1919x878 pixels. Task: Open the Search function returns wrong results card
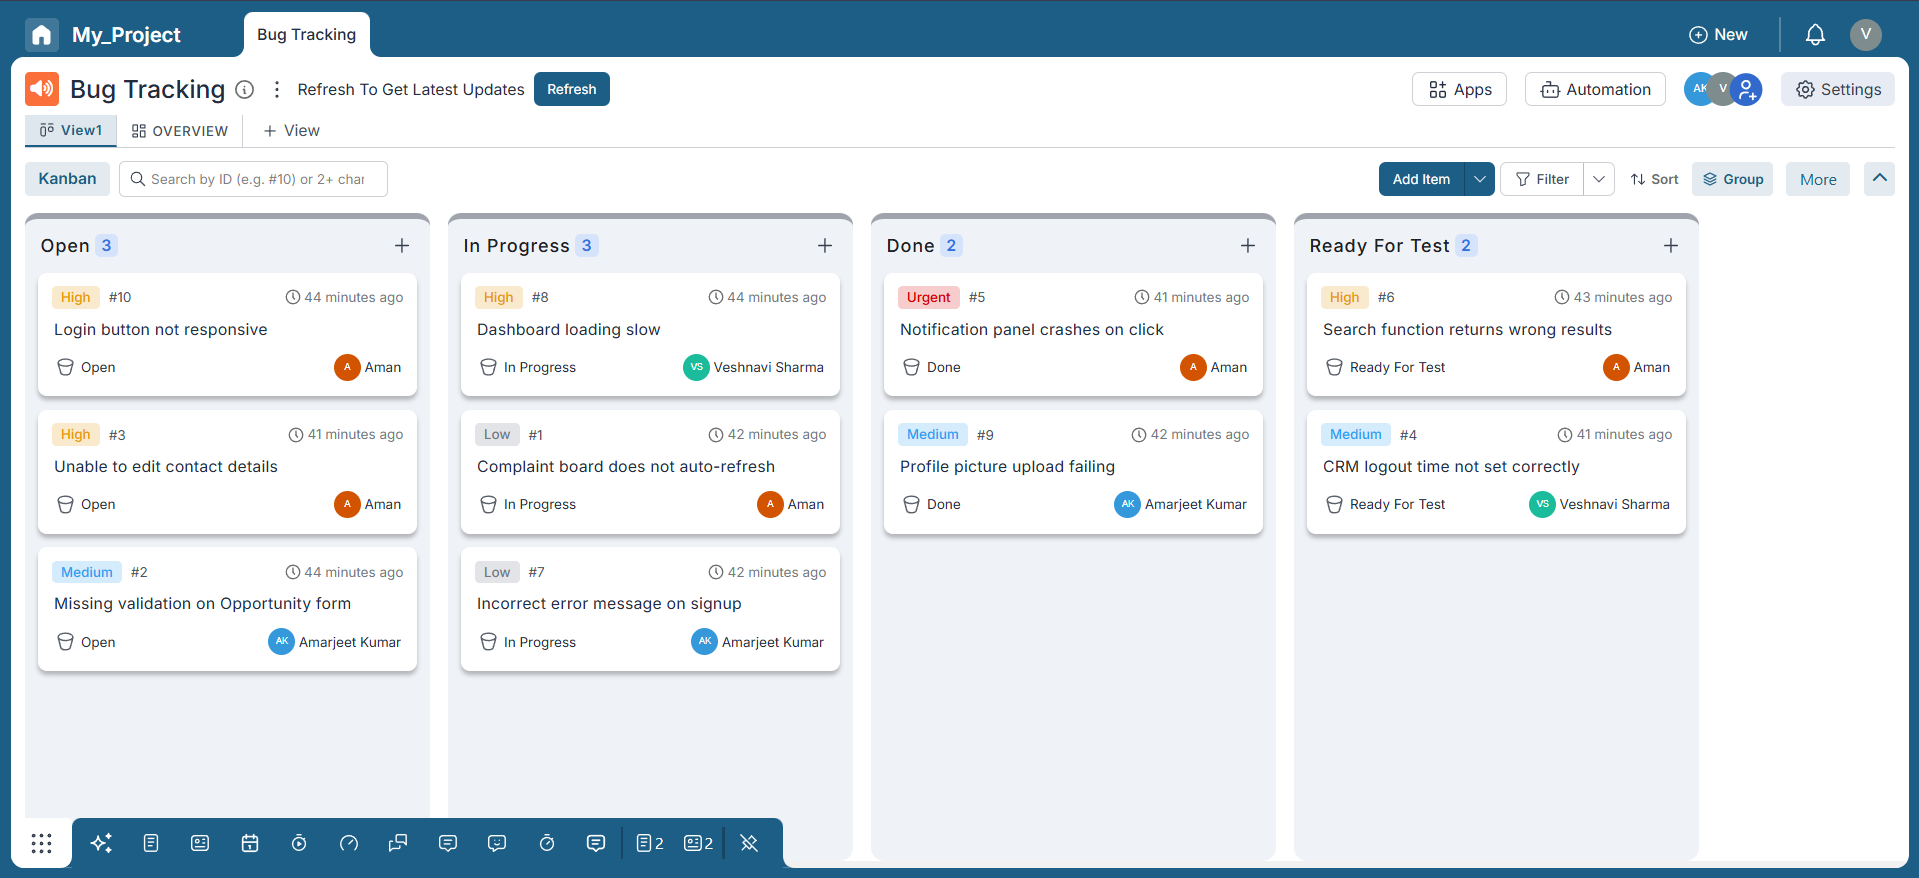point(1496,335)
